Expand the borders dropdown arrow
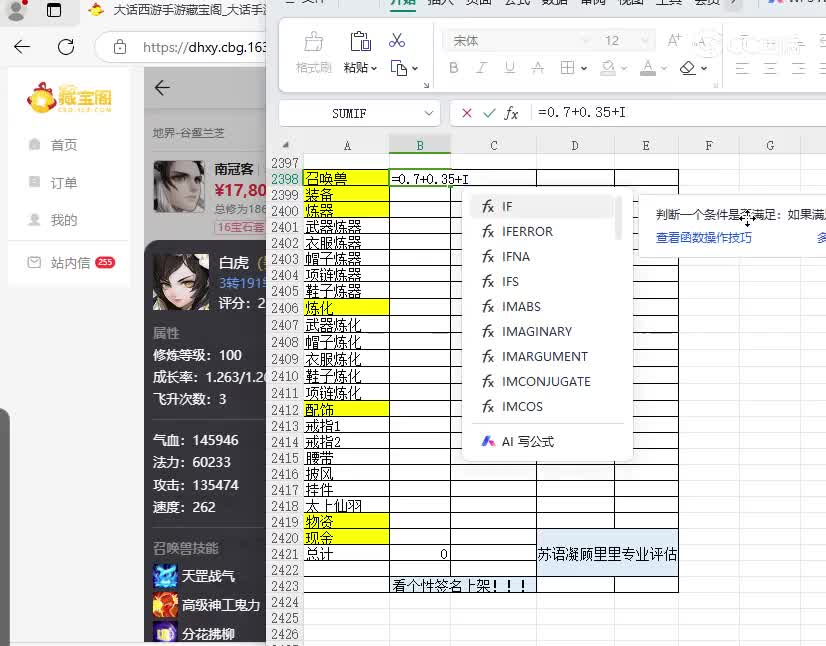The image size is (826, 646). click(x=584, y=68)
